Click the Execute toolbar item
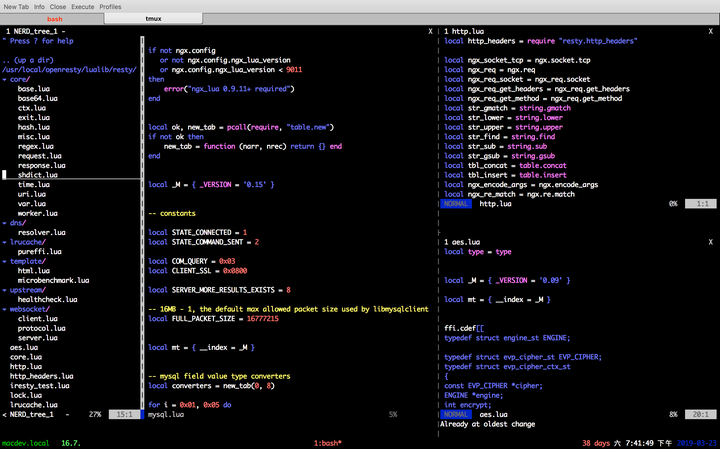 click(x=83, y=6)
